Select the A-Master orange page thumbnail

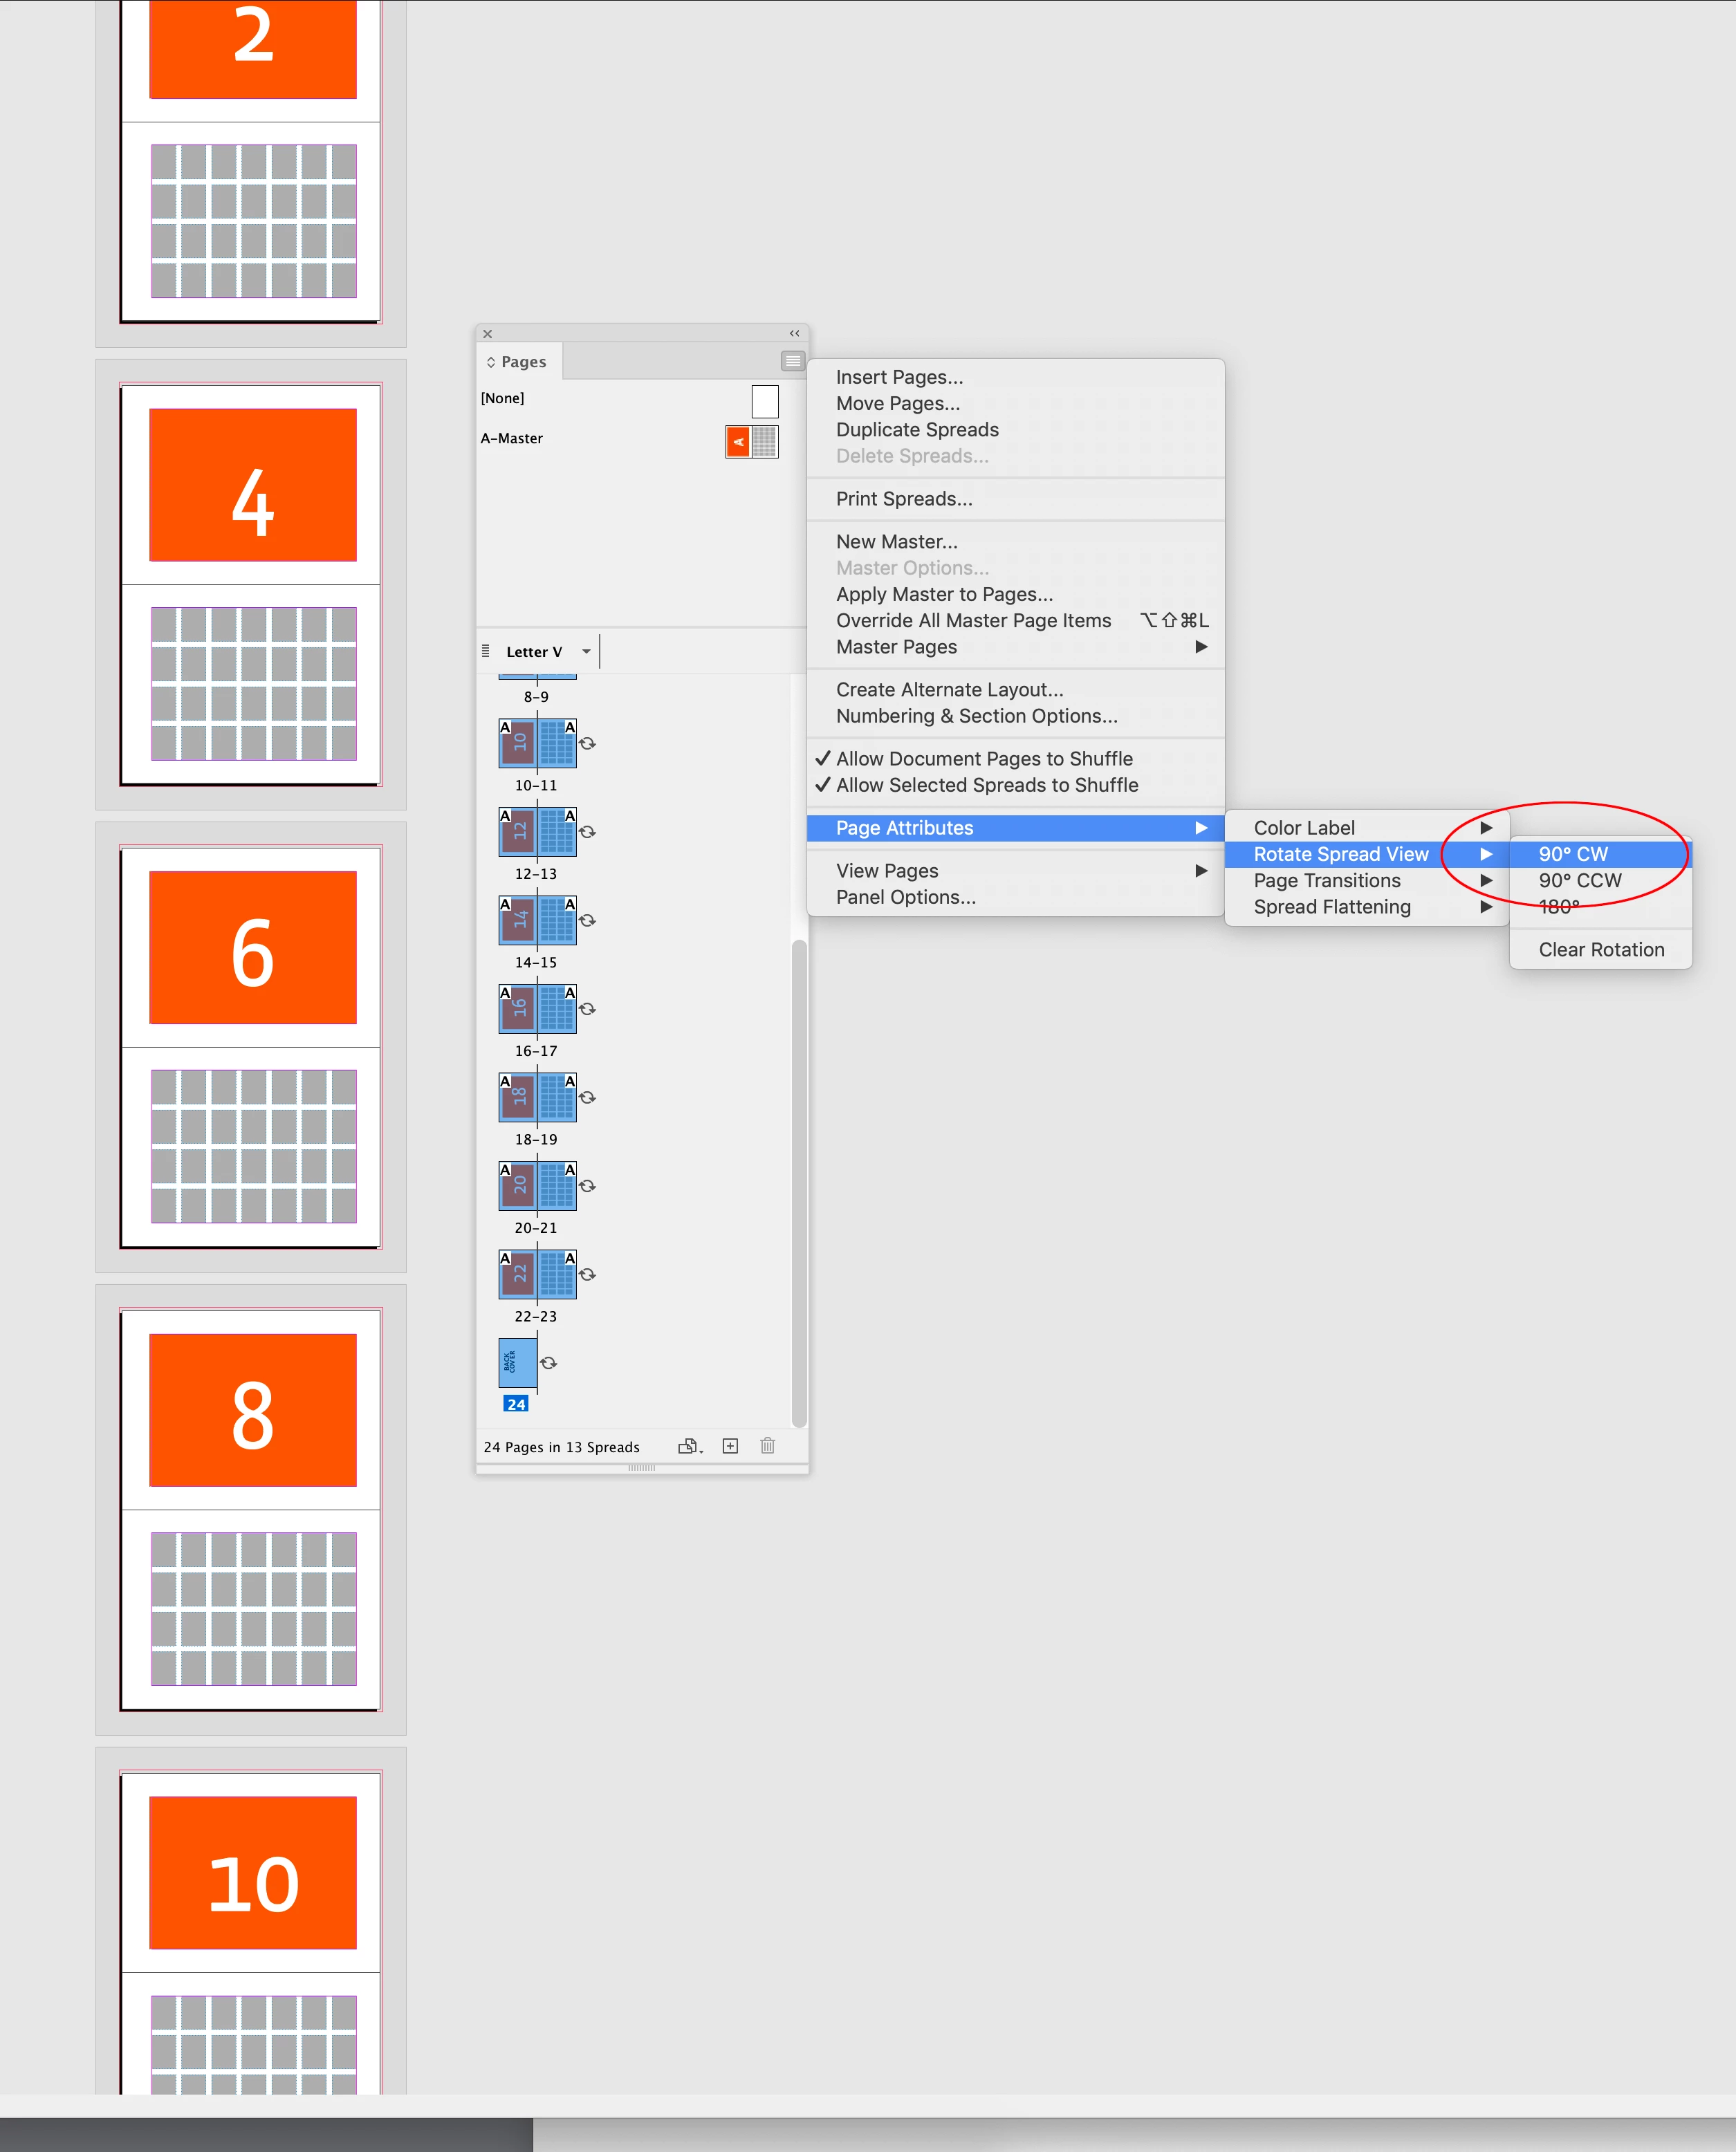[739, 441]
